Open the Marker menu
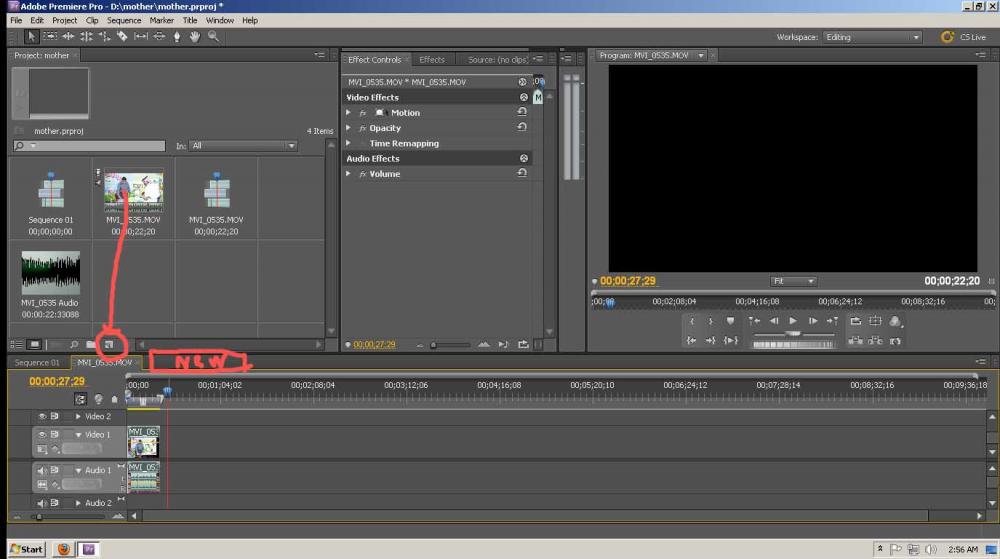This screenshot has width=1000, height=559. click(162, 20)
